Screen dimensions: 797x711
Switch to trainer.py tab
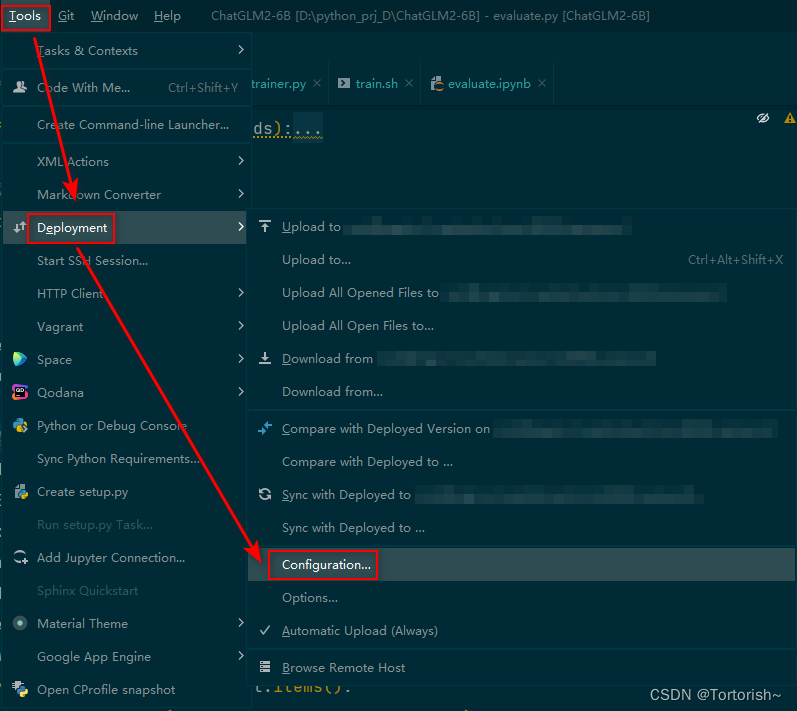(x=279, y=84)
